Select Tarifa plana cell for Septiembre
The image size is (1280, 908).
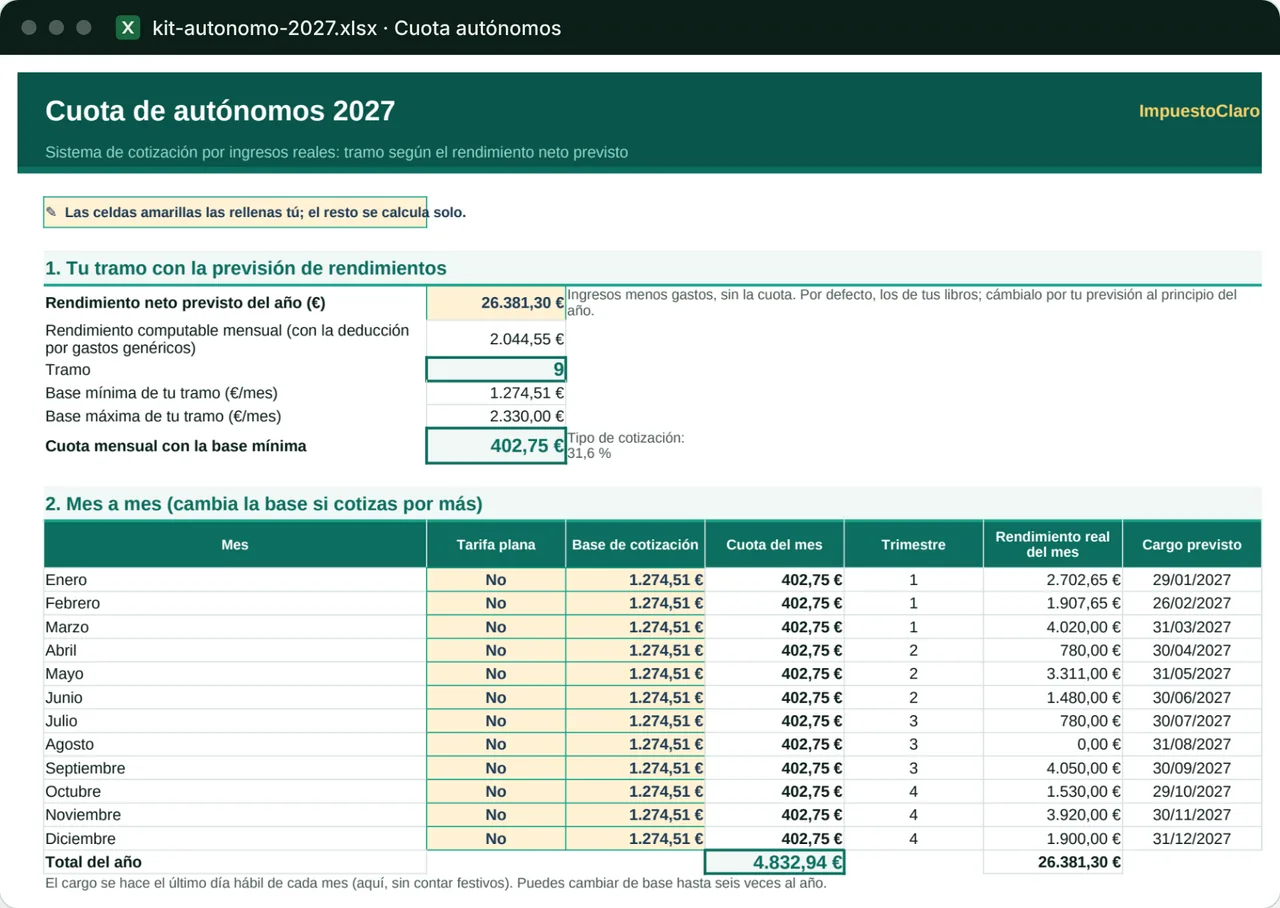496,768
